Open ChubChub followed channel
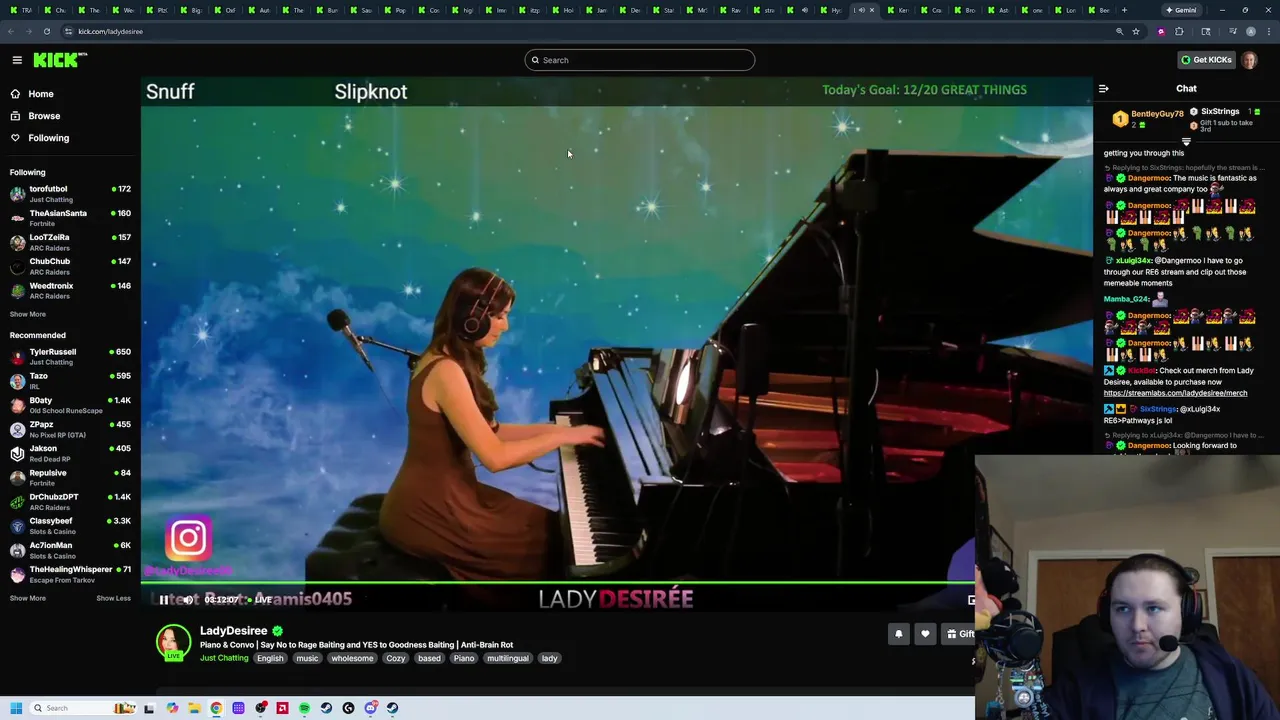Screen dimensions: 1280x720 coord(70,265)
